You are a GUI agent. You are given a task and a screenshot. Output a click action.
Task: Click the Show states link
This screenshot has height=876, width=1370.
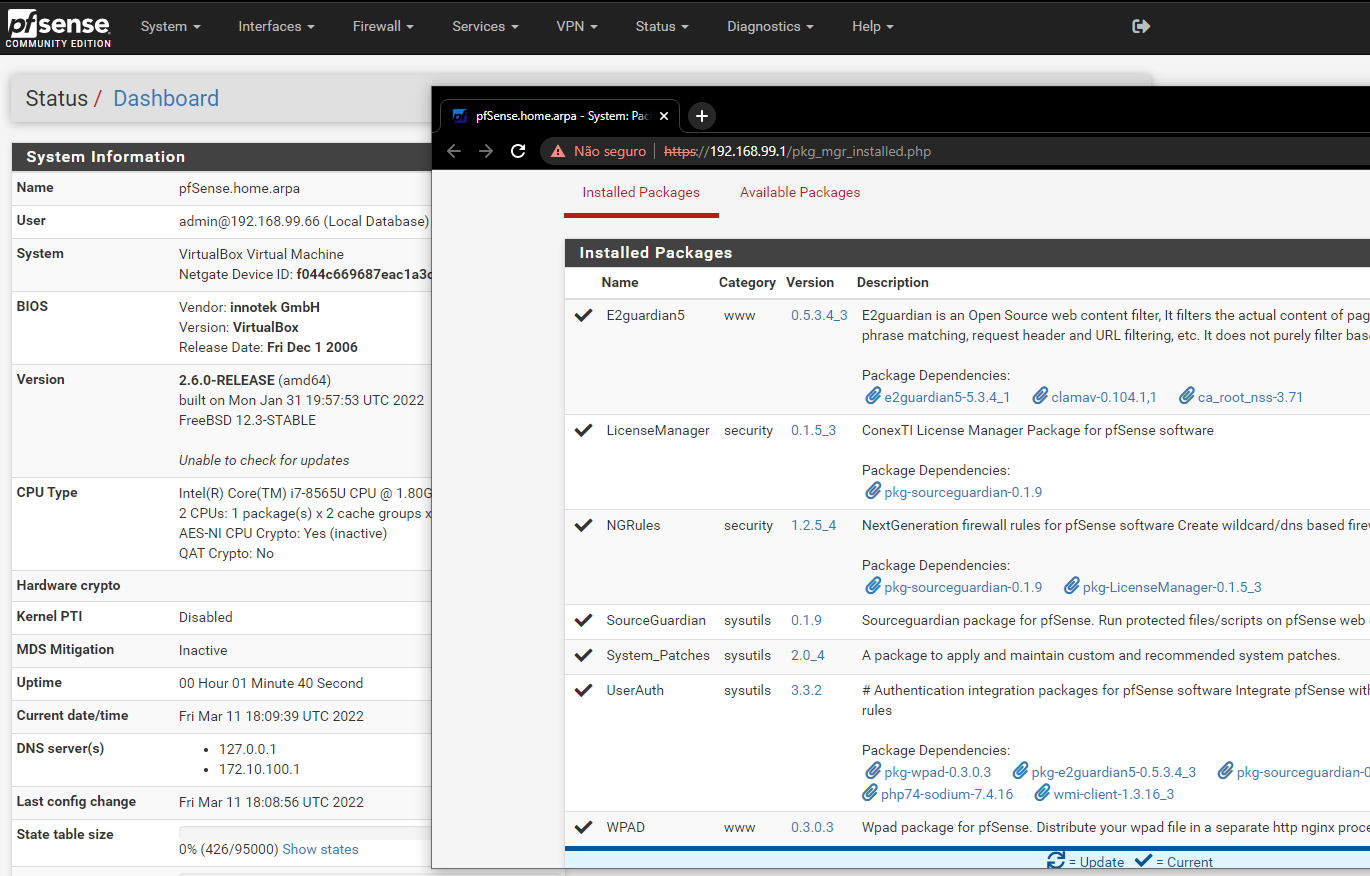(320, 849)
